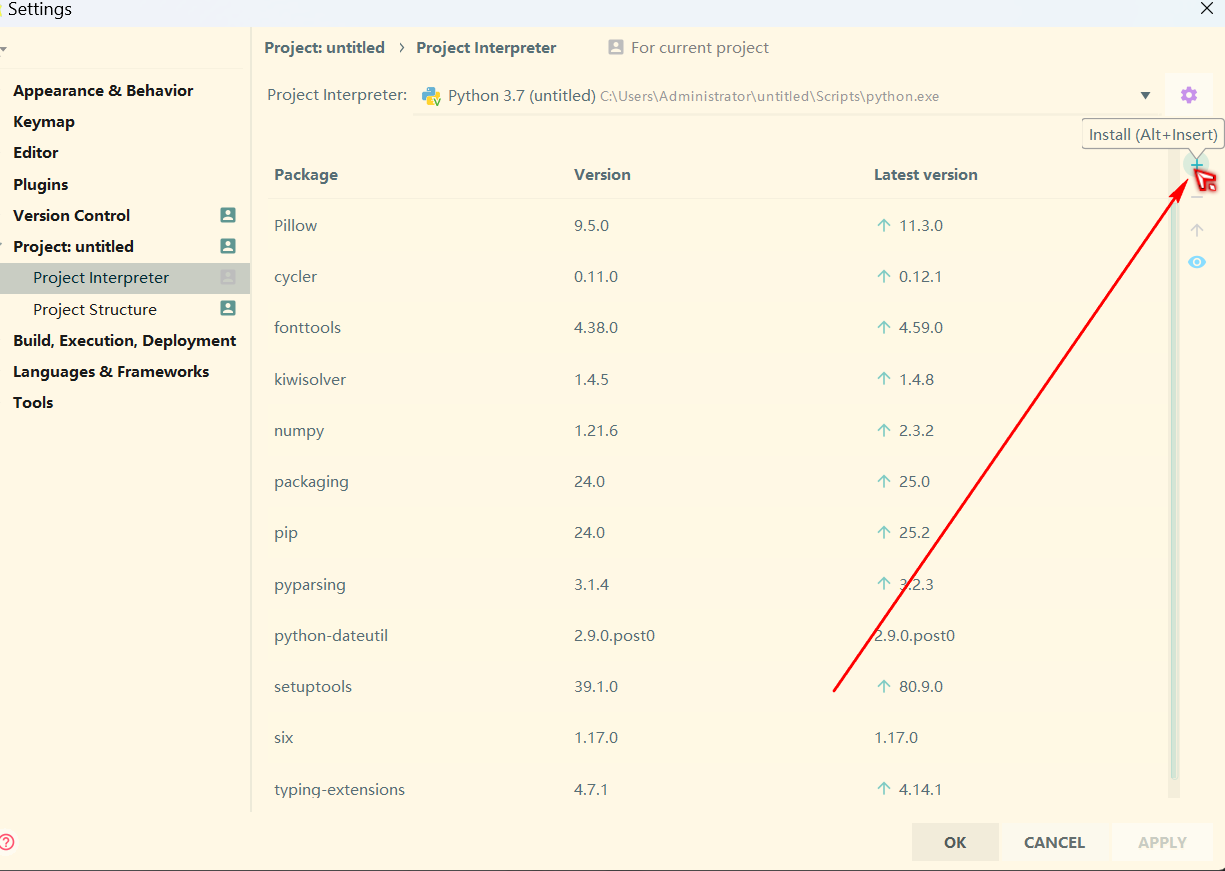The width and height of the screenshot is (1225, 871).
Task: Click the CANCEL button
Action: [1054, 842]
